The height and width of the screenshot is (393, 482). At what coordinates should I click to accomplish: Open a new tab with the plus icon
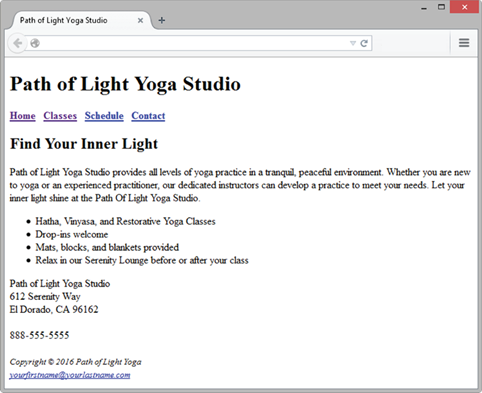coord(162,20)
